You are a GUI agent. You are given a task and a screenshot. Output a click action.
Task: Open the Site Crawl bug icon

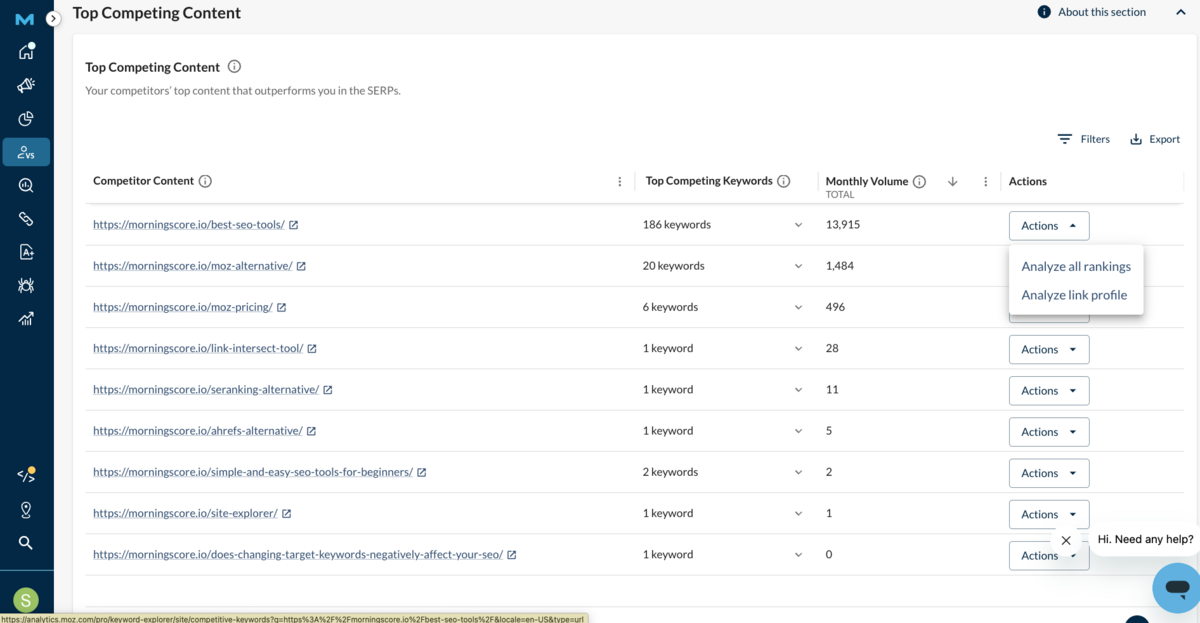click(x=26, y=286)
